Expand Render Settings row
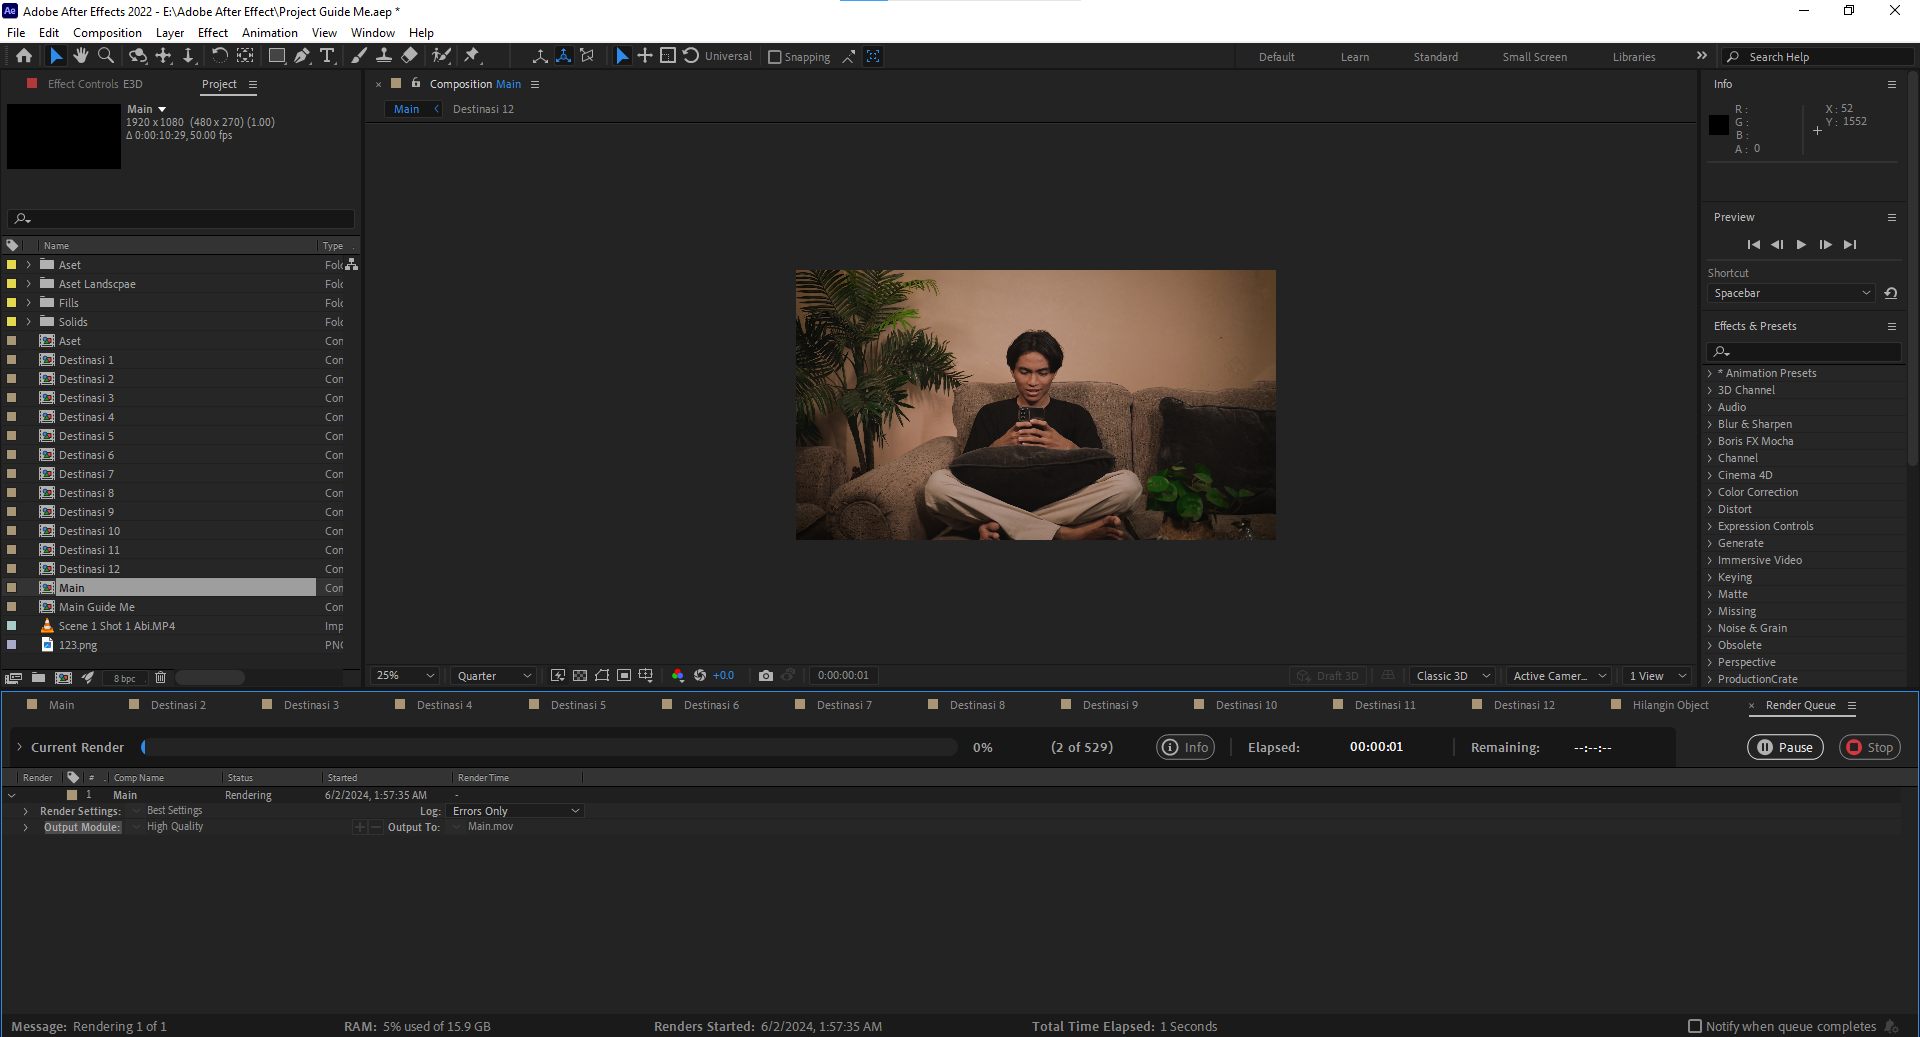 point(26,811)
